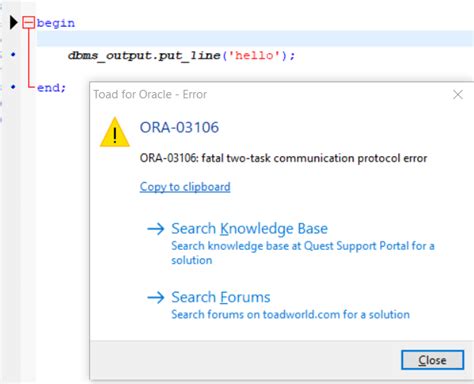
Task: Open the Search Forums link
Action: [221, 297]
